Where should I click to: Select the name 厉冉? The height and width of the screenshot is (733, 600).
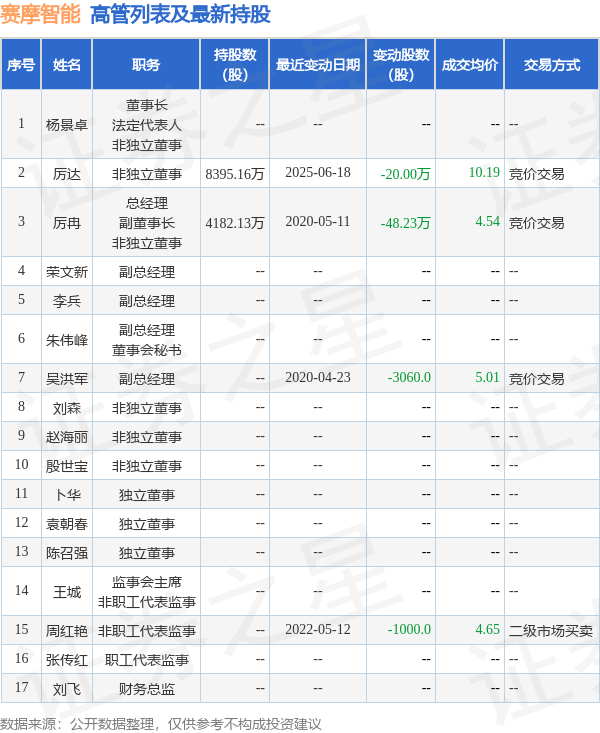66,223
